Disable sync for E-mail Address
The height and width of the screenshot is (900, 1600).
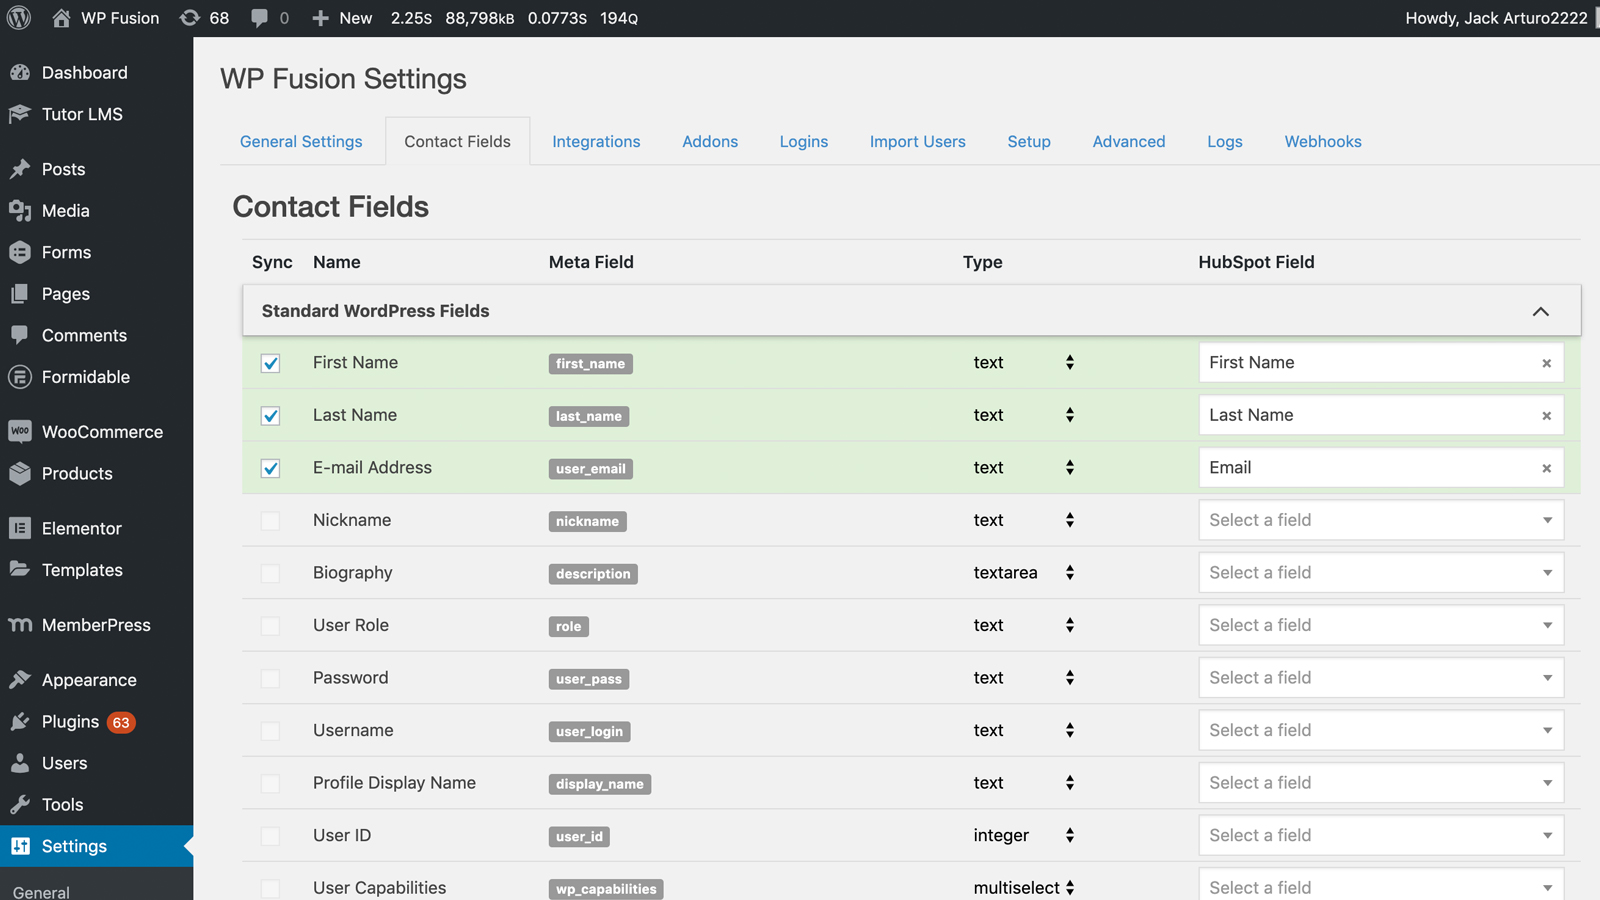pyautogui.click(x=270, y=468)
